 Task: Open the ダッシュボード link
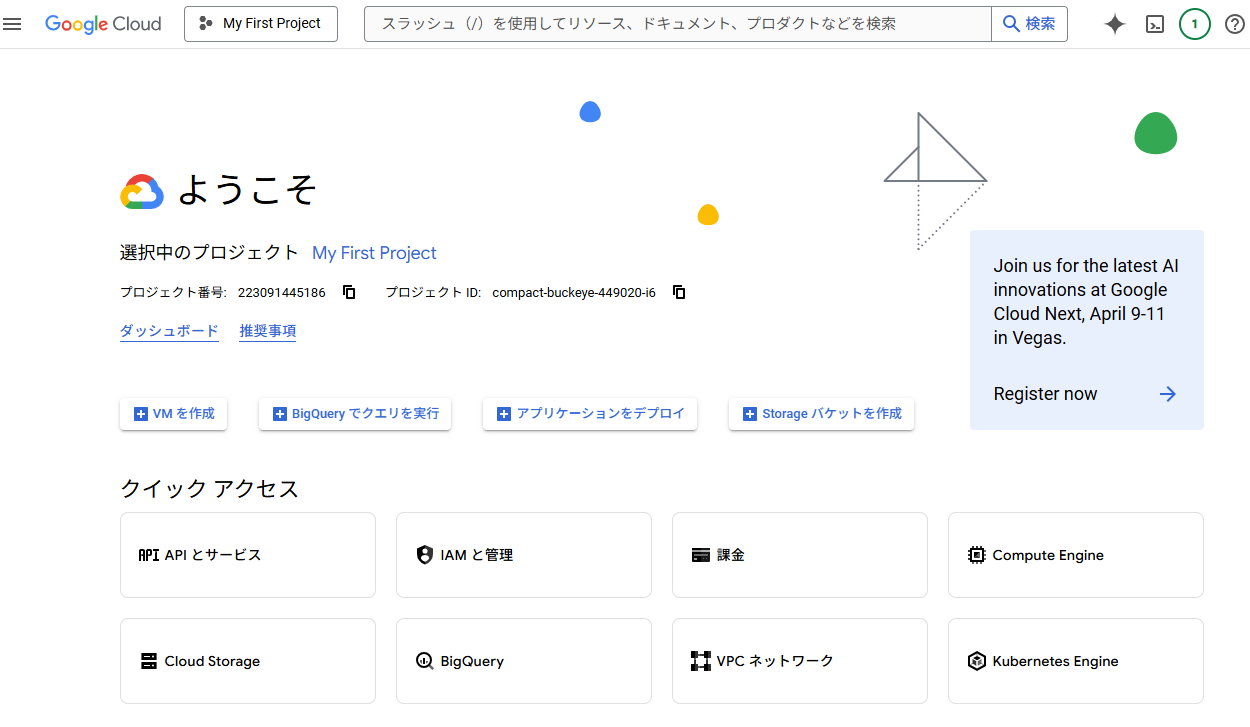click(x=169, y=330)
